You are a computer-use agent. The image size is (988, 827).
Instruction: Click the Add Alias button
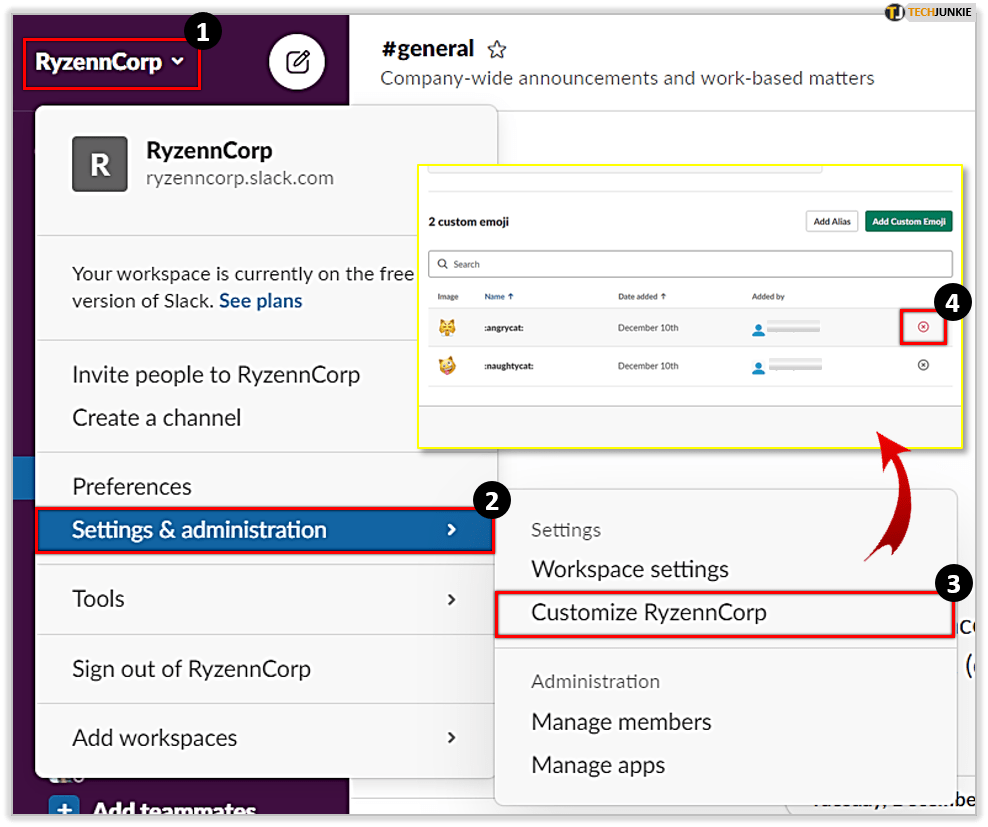(x=831, y=222)
